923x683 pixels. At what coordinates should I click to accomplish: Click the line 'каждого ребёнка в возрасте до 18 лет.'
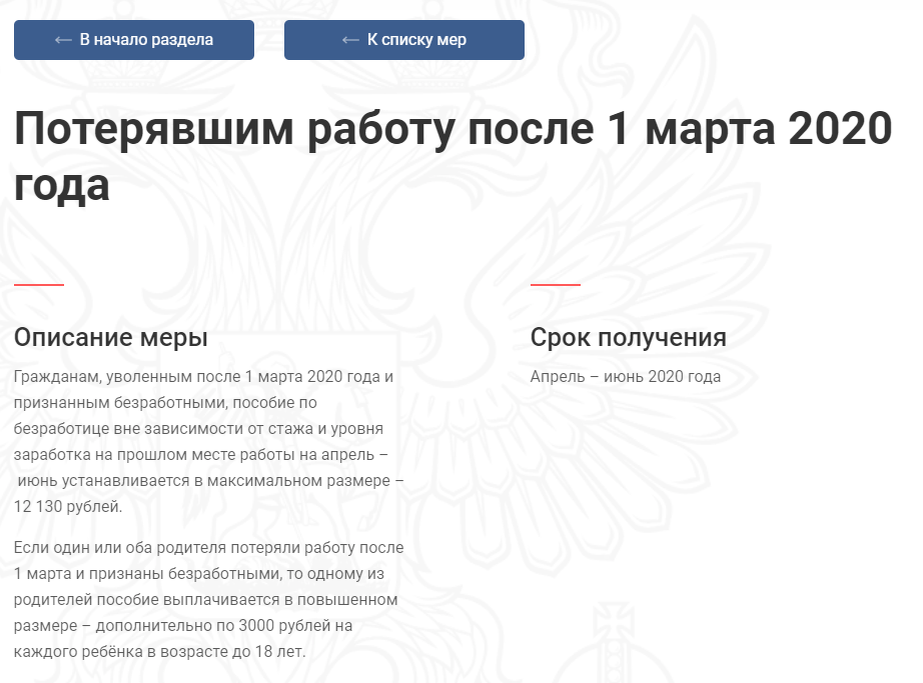(160, 652)
